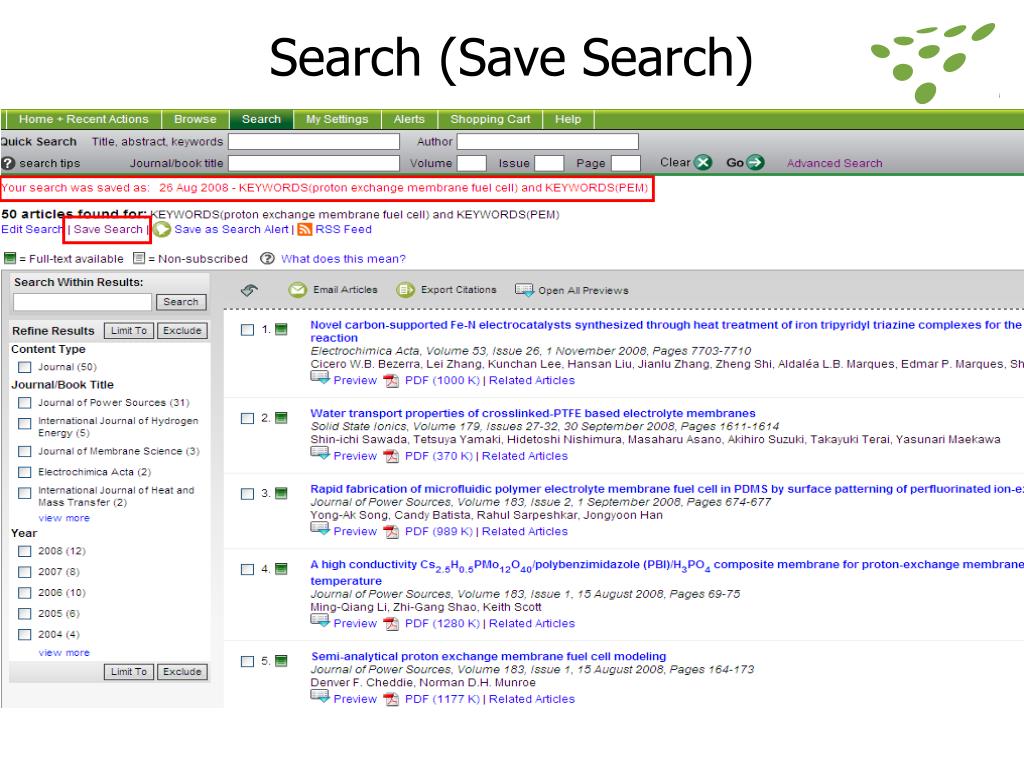Image resolution: width=1024 pixels, height=768 pixels.
Task: Click the PDF icon for article 2 (370 K)
Action: pyautogui.click(x=391, y=456)
